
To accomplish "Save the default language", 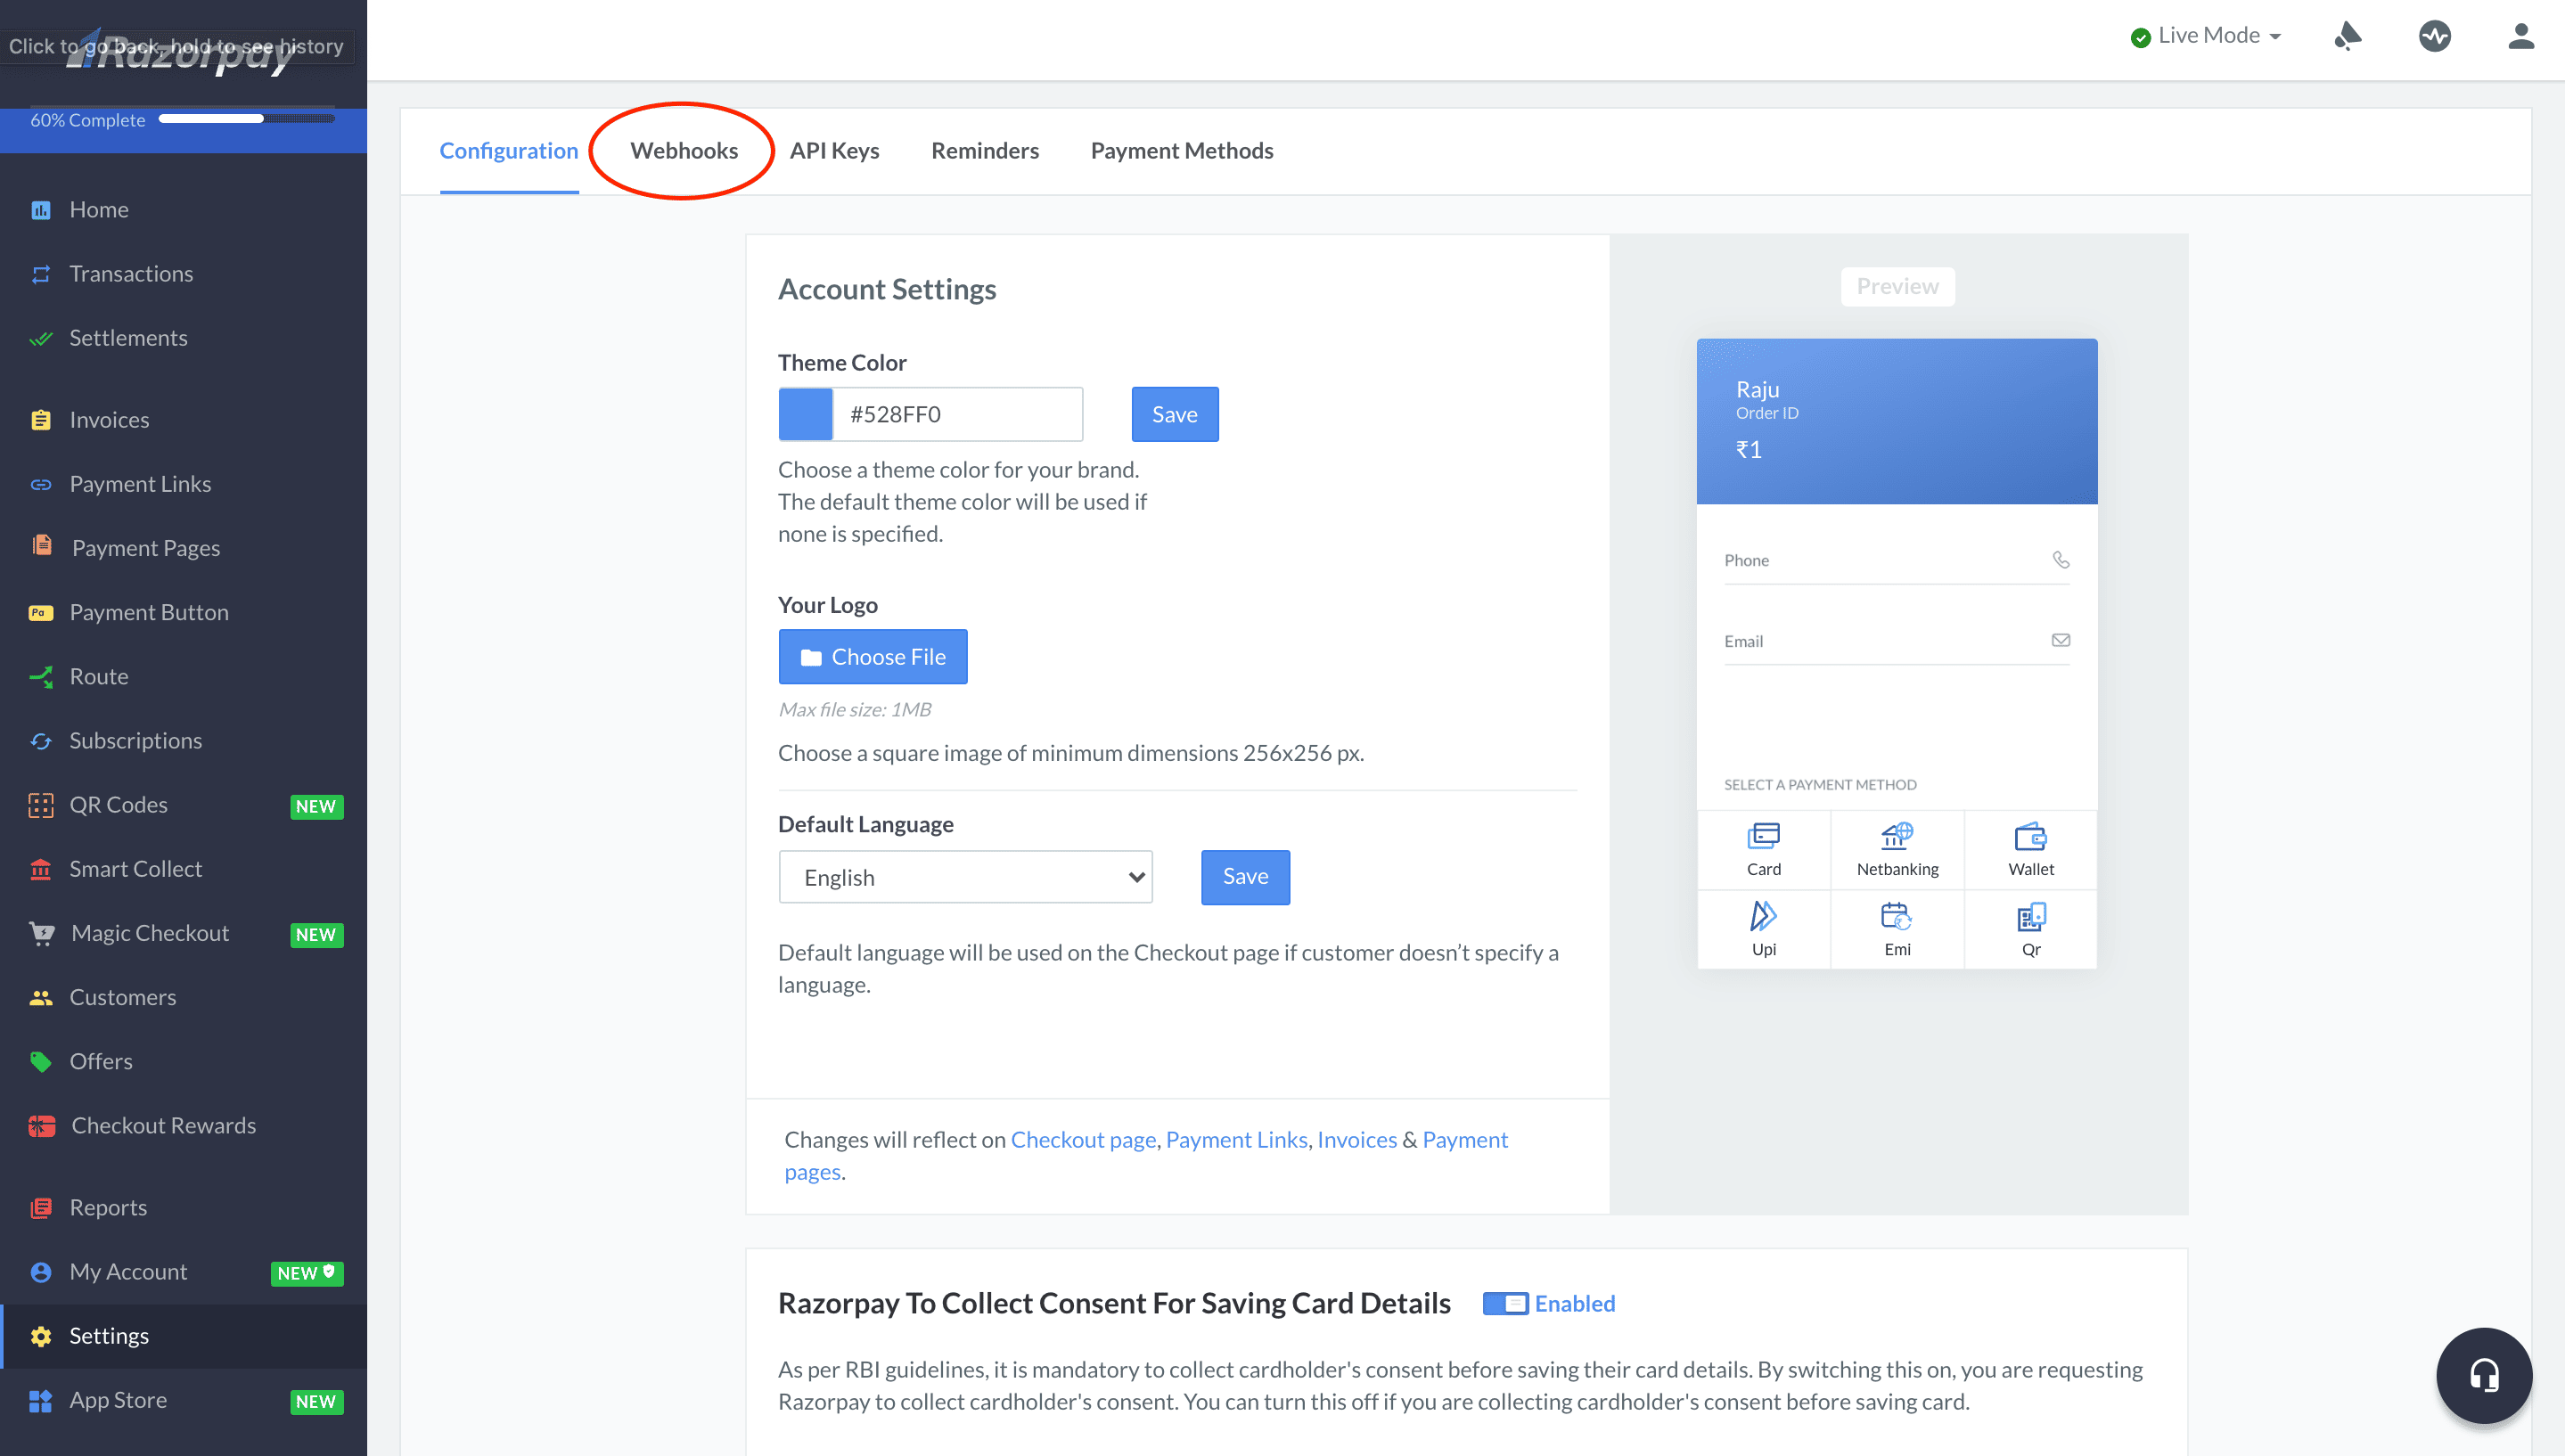I will coord(1244,876).
